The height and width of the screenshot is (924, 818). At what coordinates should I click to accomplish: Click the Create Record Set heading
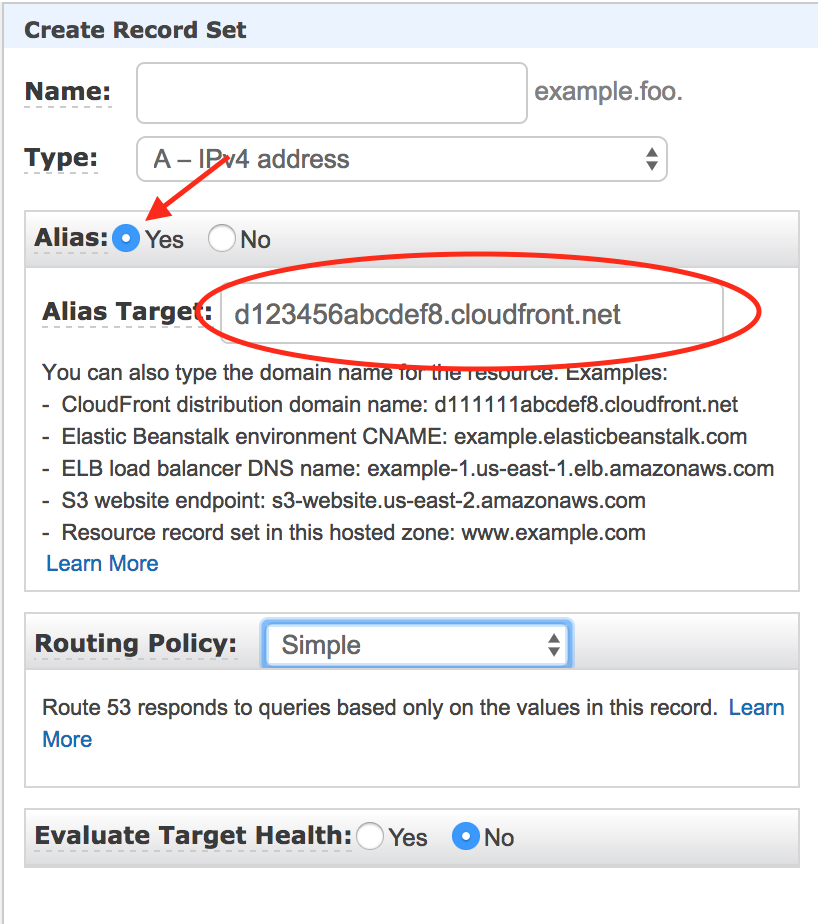point(135,30)
